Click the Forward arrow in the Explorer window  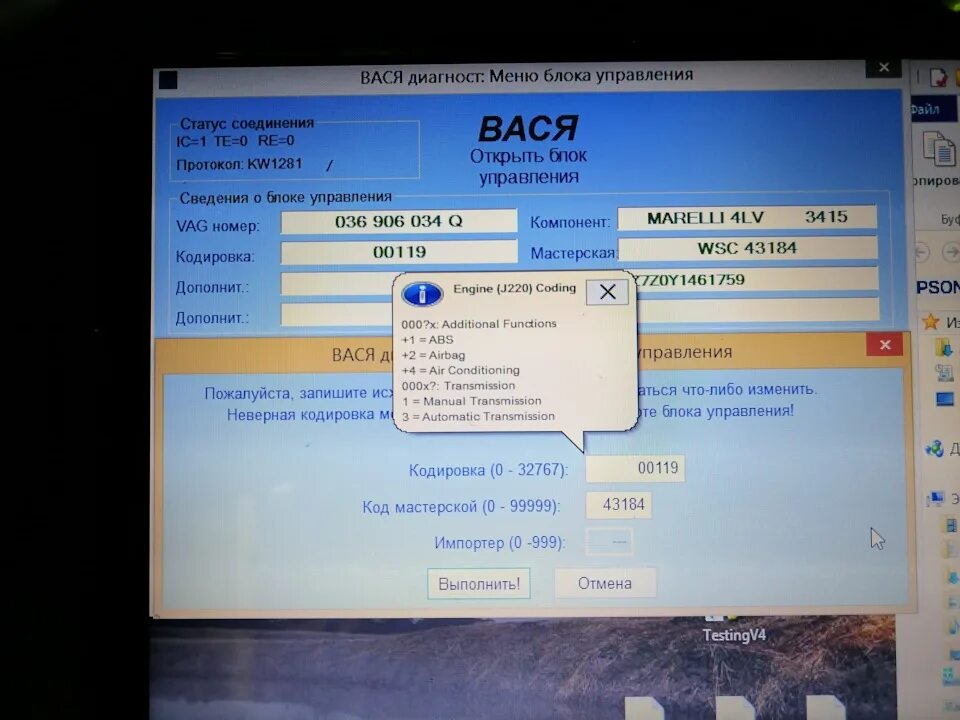951,252
